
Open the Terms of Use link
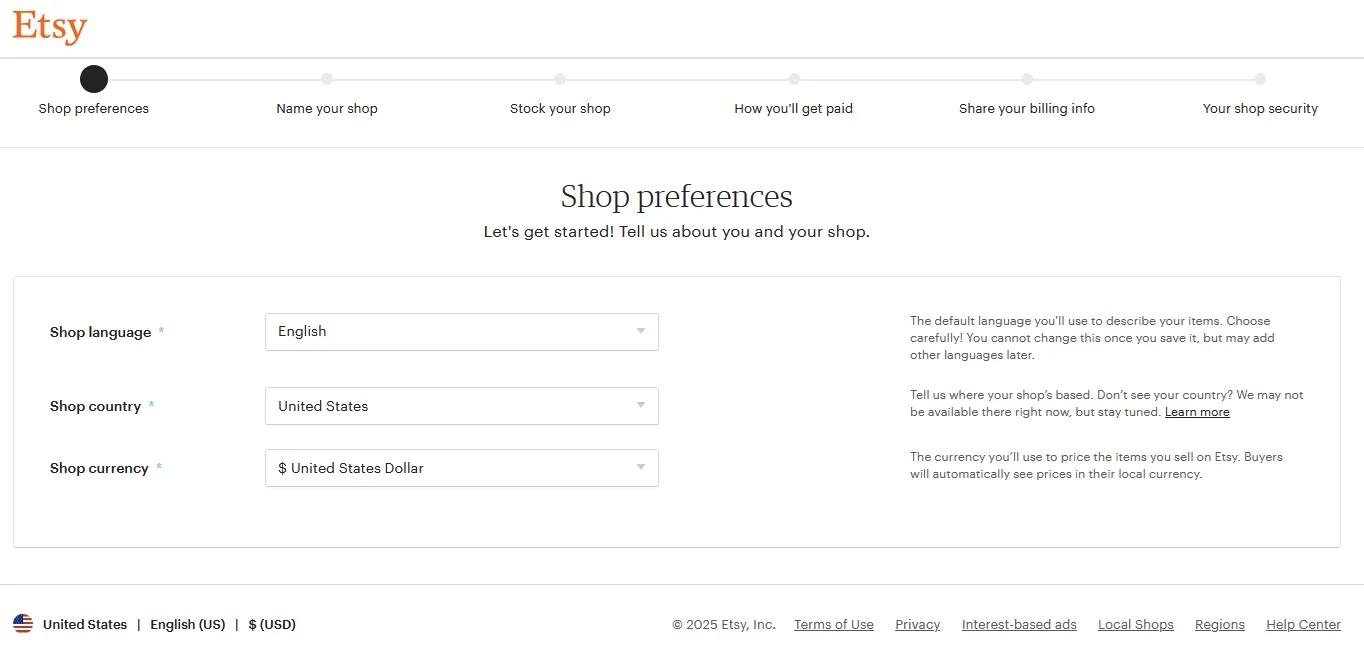point(834,625)
